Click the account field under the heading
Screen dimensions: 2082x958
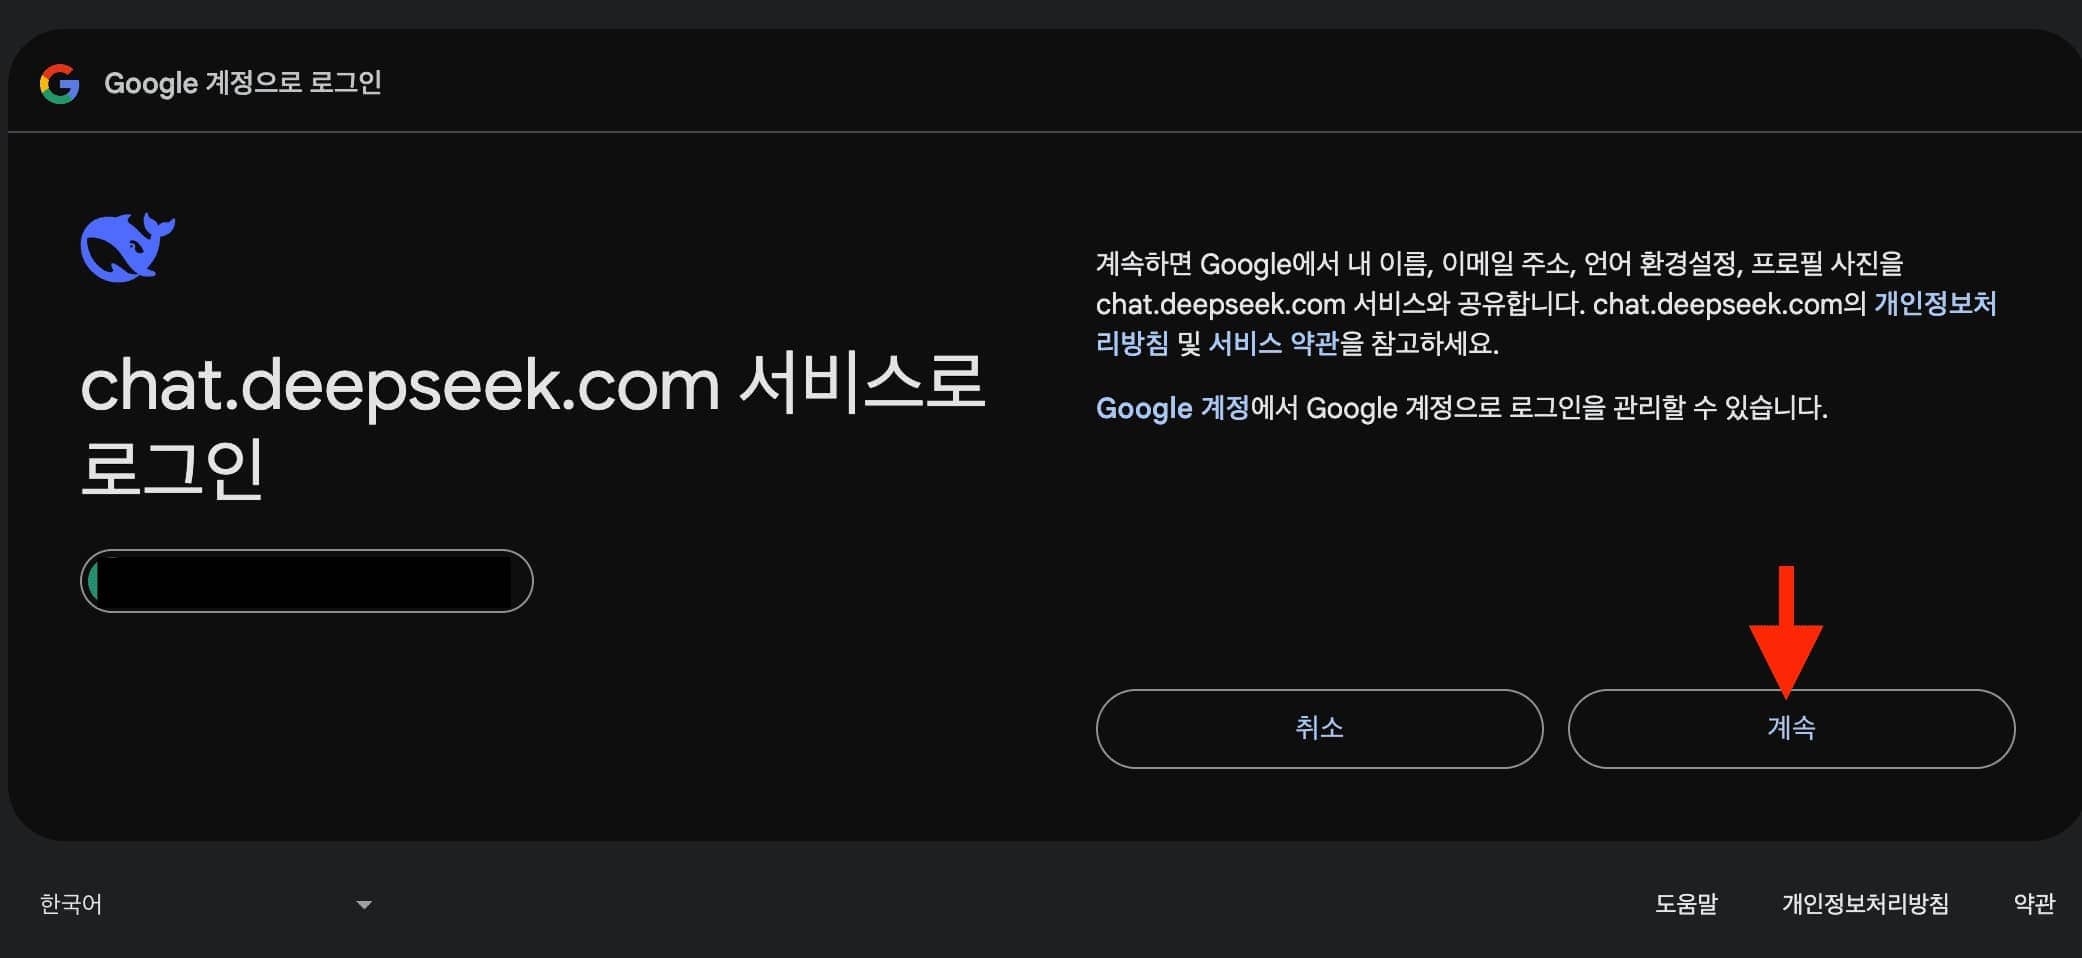306,580
